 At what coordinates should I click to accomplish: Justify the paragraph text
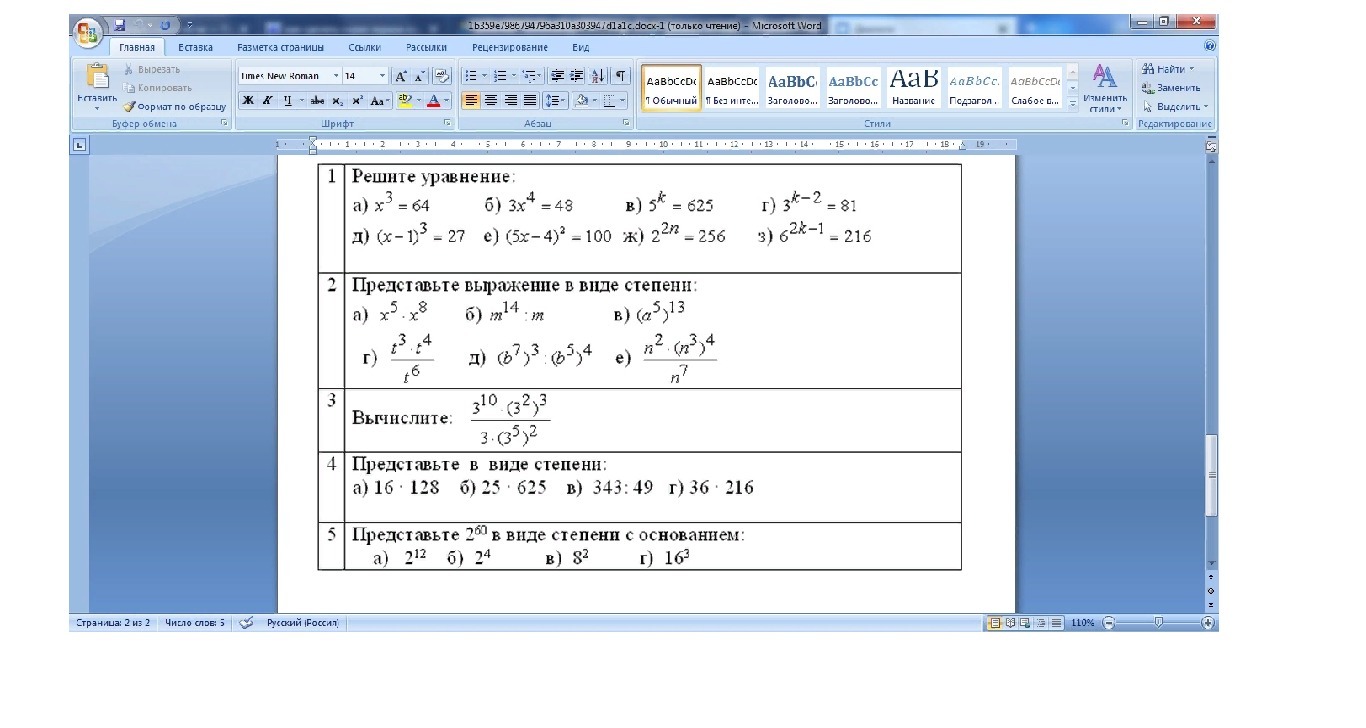[x=529, y=101]
